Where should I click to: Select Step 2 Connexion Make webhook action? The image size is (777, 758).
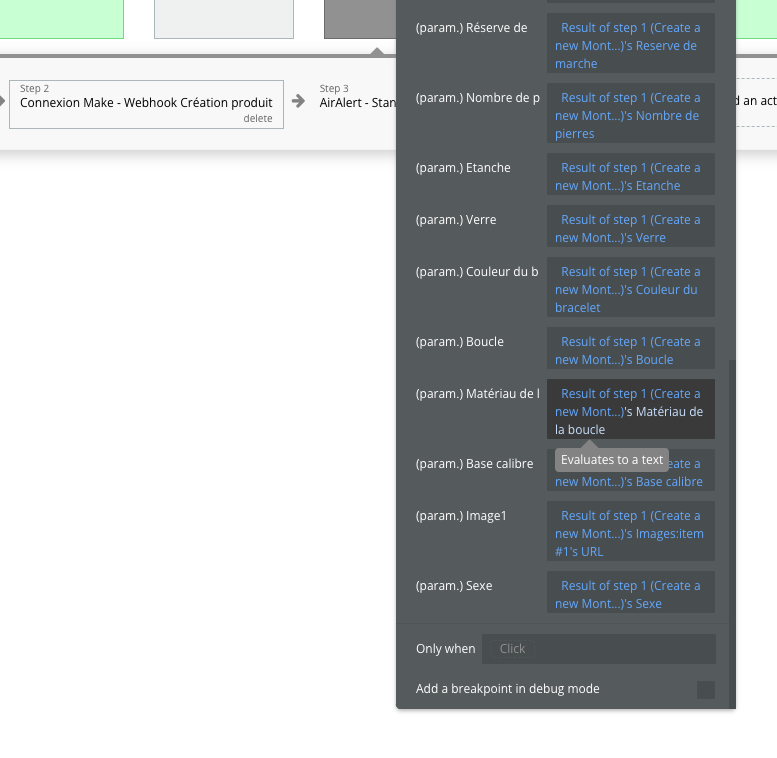point(146,105)
